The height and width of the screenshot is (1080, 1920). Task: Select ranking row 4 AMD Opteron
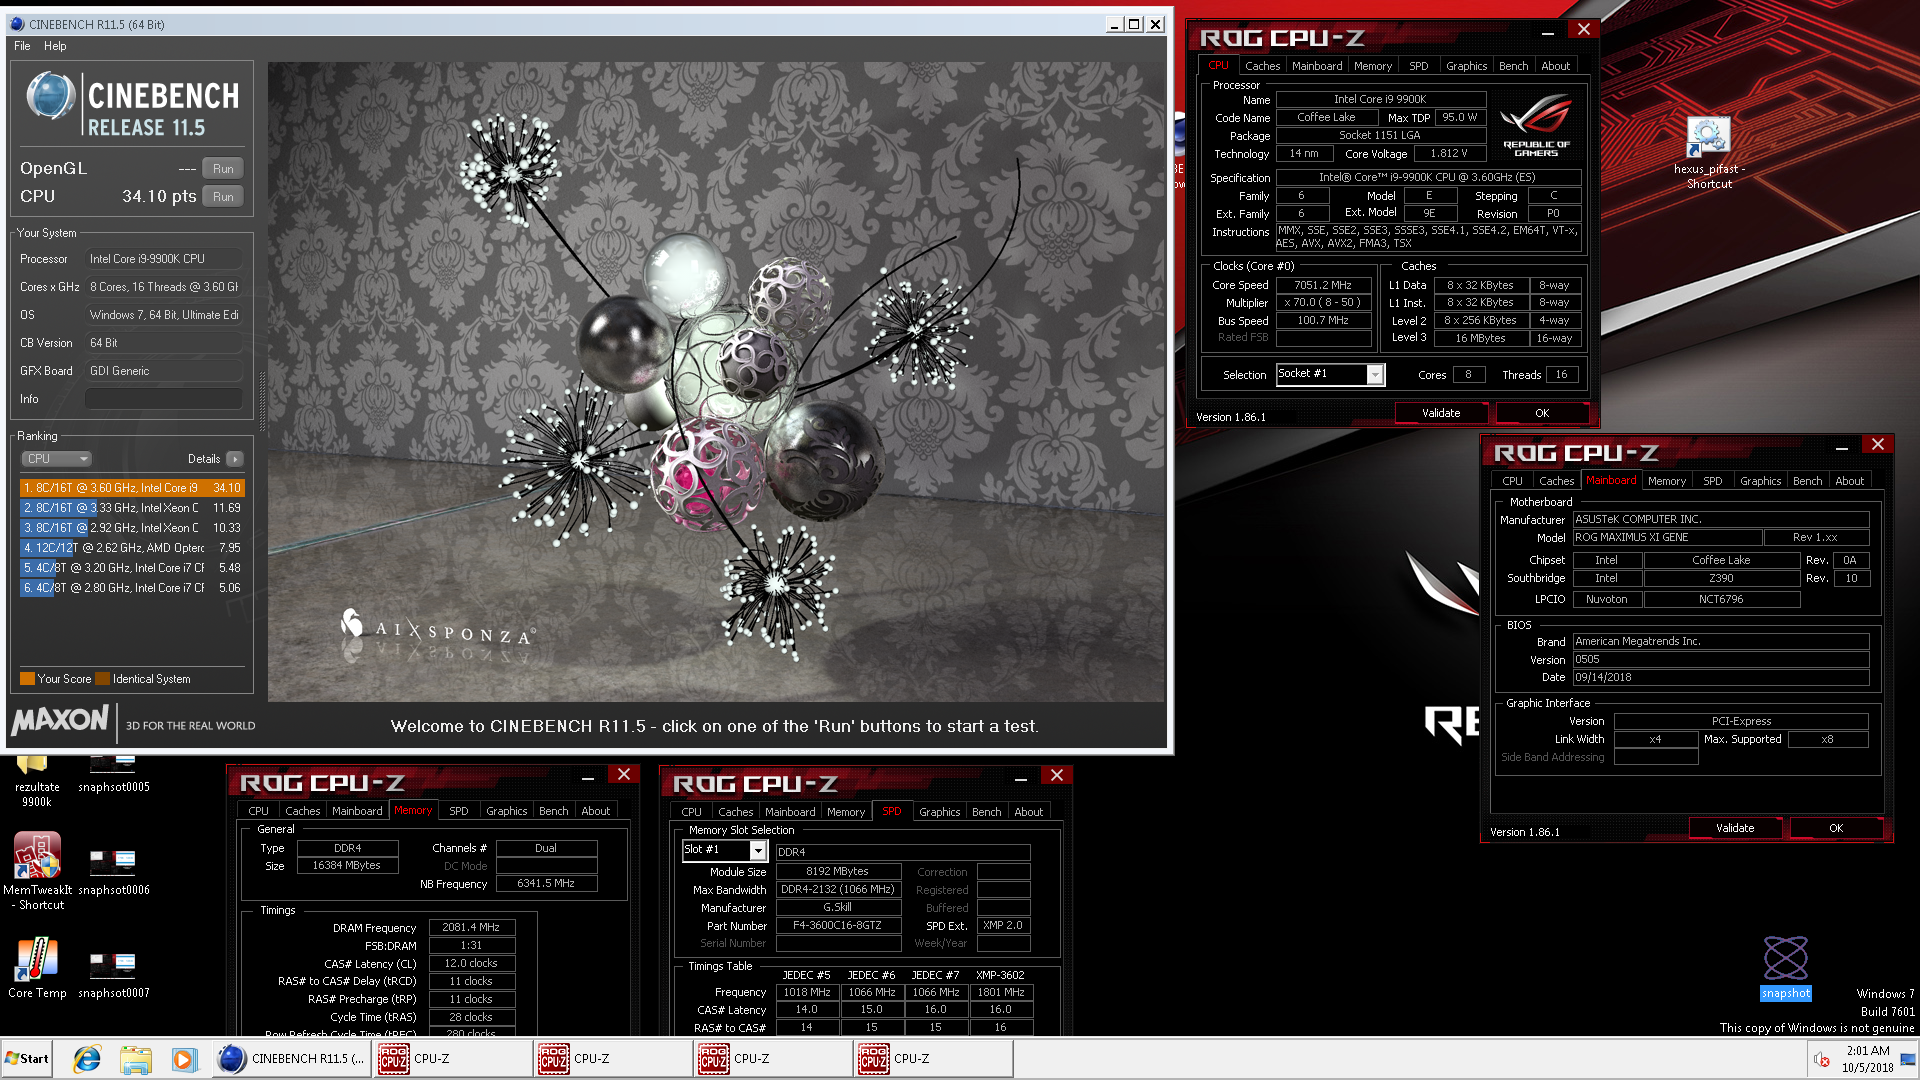click(132, 548)
